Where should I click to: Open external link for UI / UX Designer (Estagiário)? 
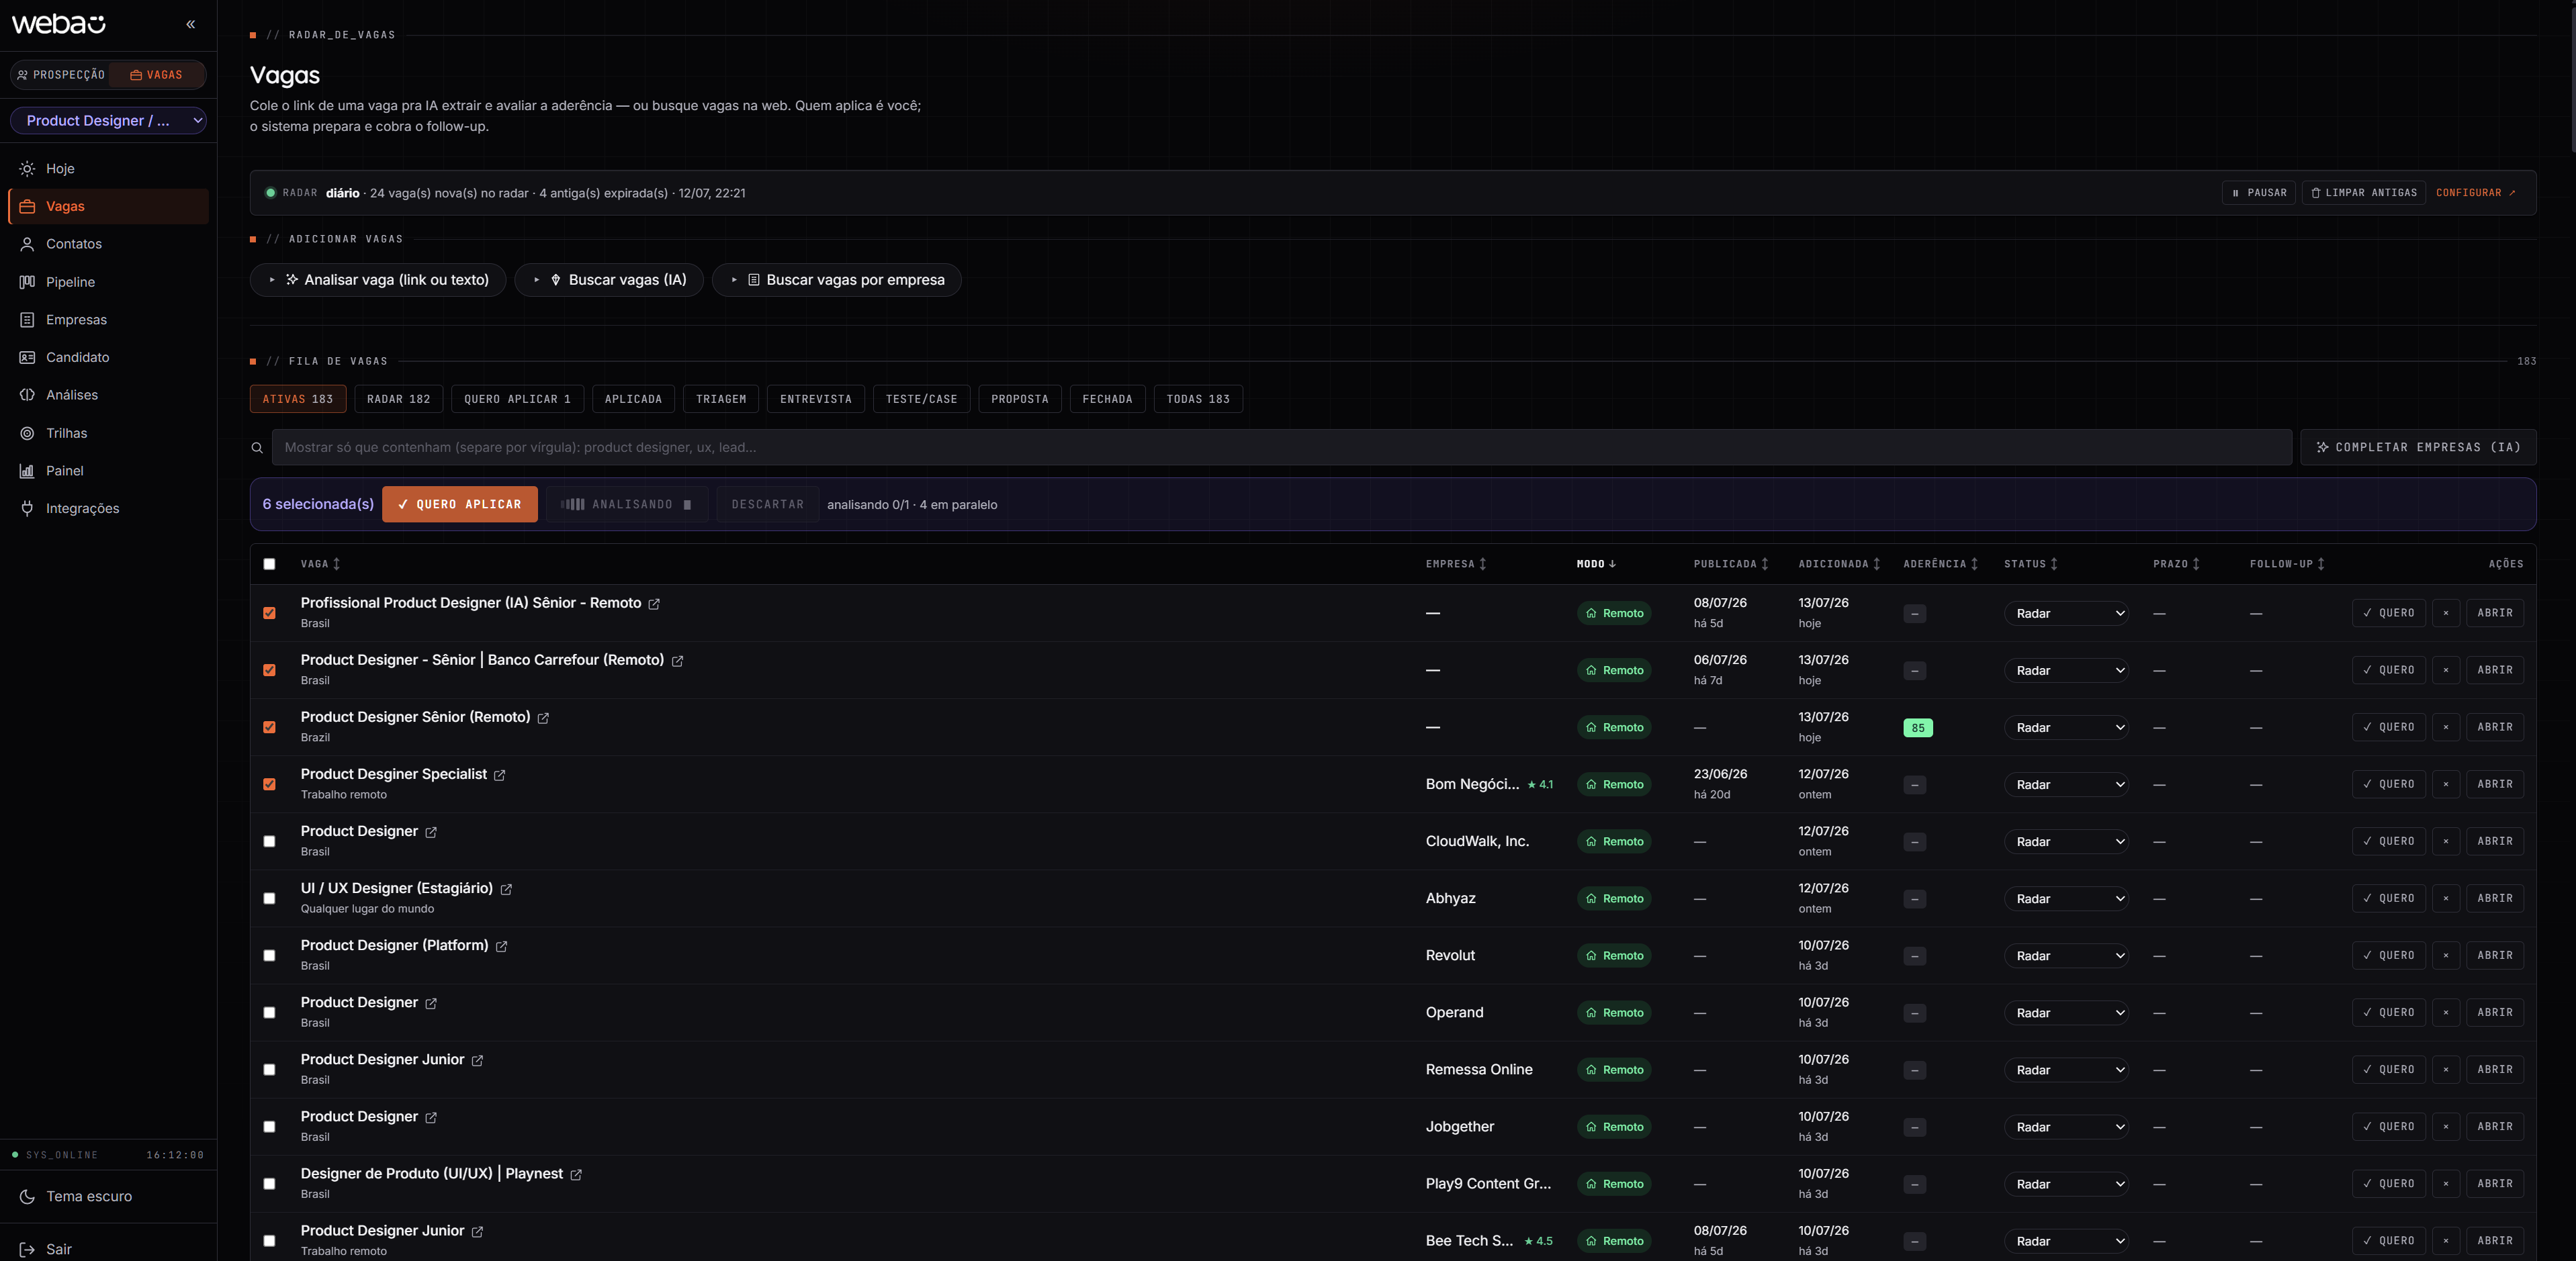coord(506,889)
